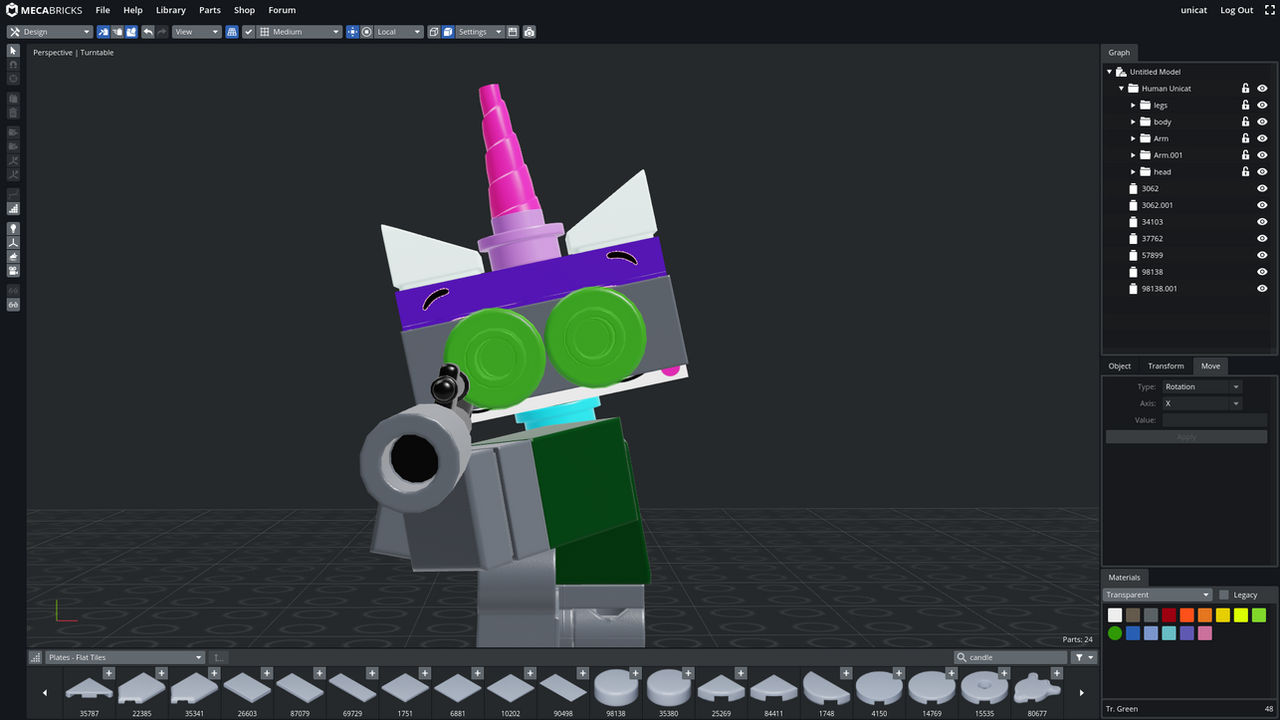Toggle visibility of part 57899
Screen dimensions: 1280x720
(1262, 255)
